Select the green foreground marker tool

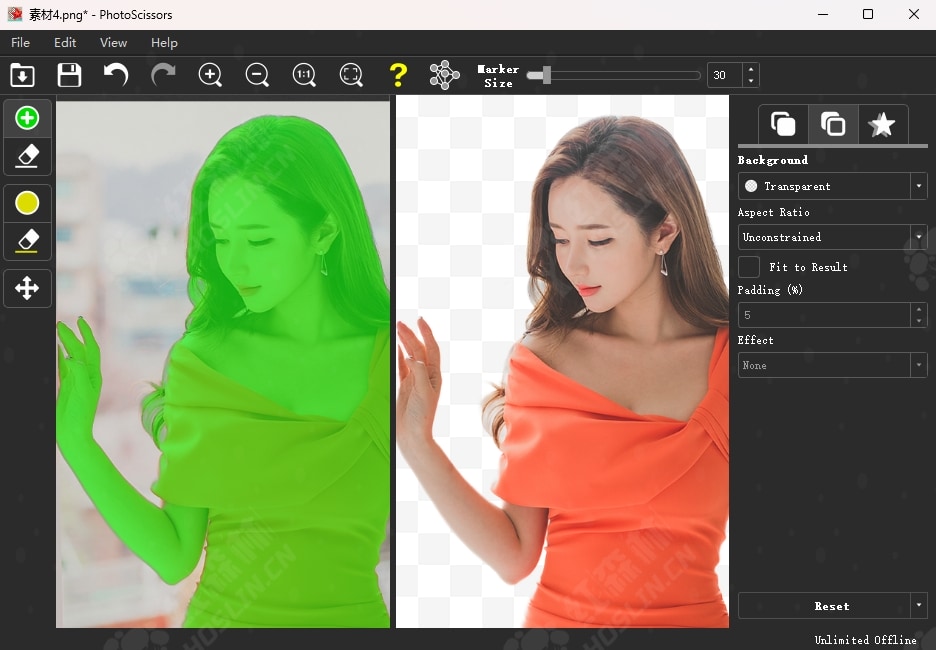27,118
